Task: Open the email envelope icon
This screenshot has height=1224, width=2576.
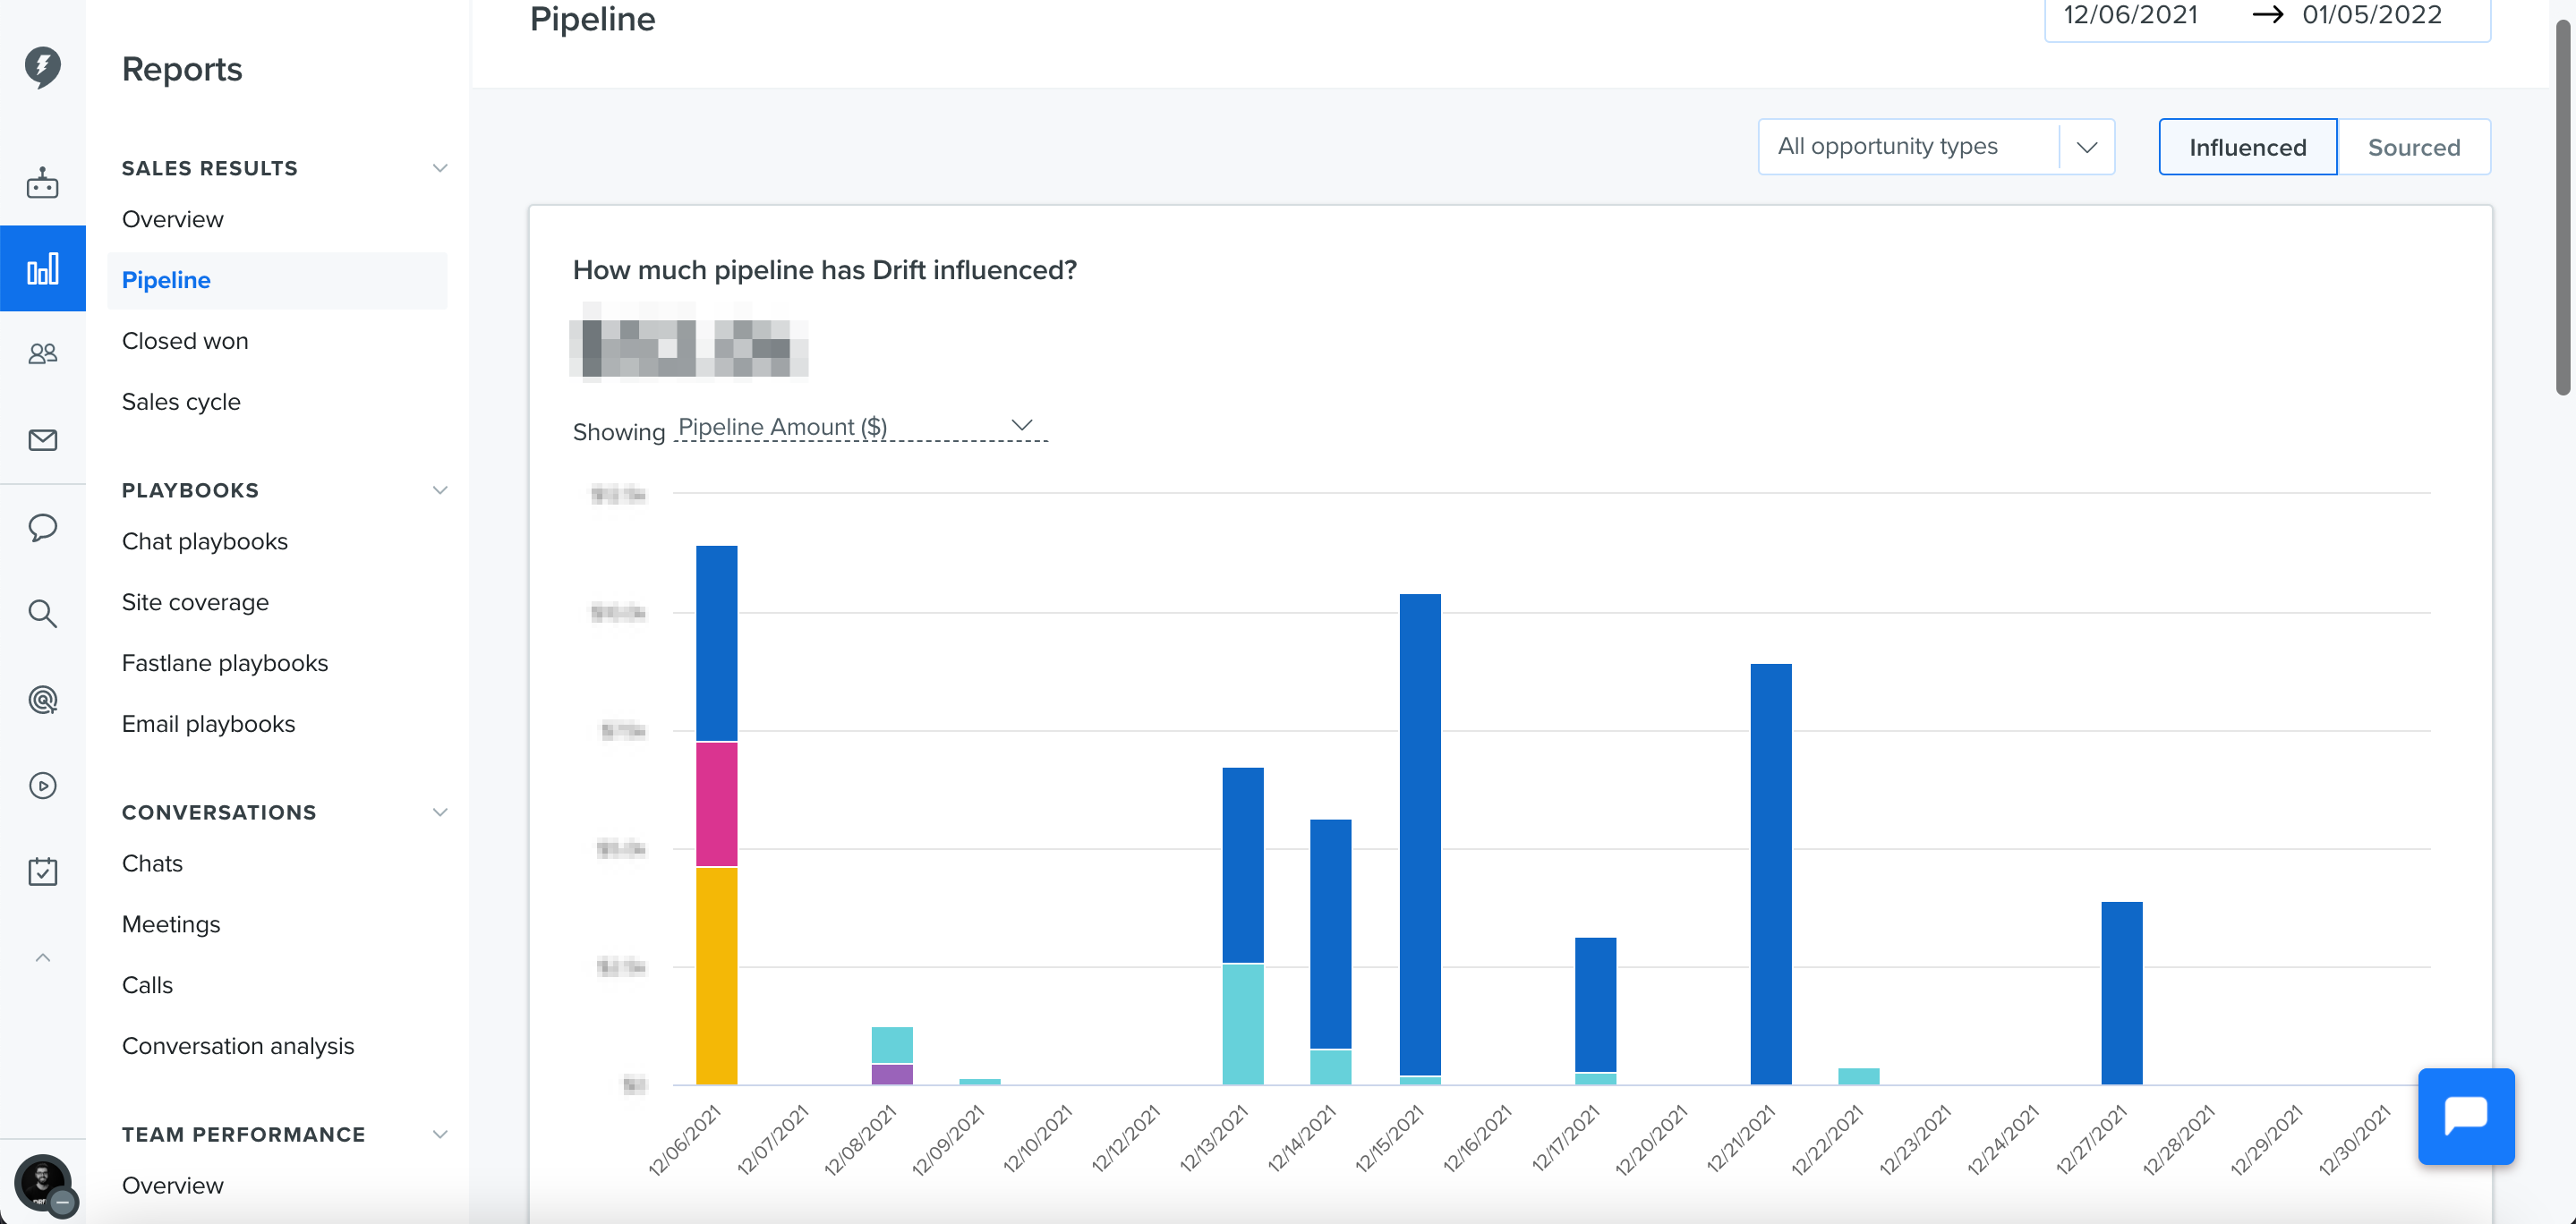Action: click(43, 440)
